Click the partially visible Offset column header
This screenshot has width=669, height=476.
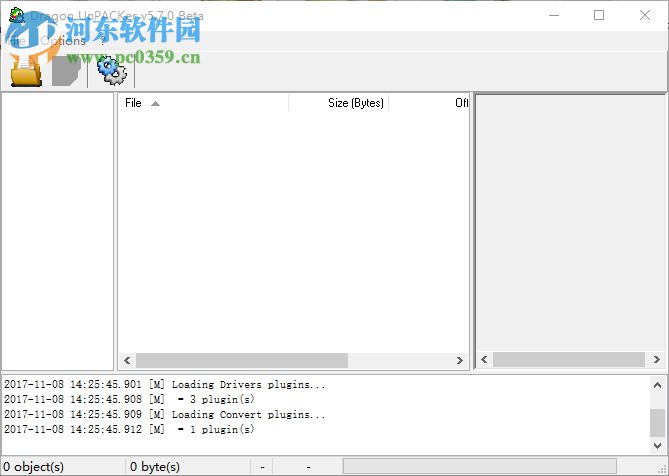pyautogui.click(x=429, y=103)
